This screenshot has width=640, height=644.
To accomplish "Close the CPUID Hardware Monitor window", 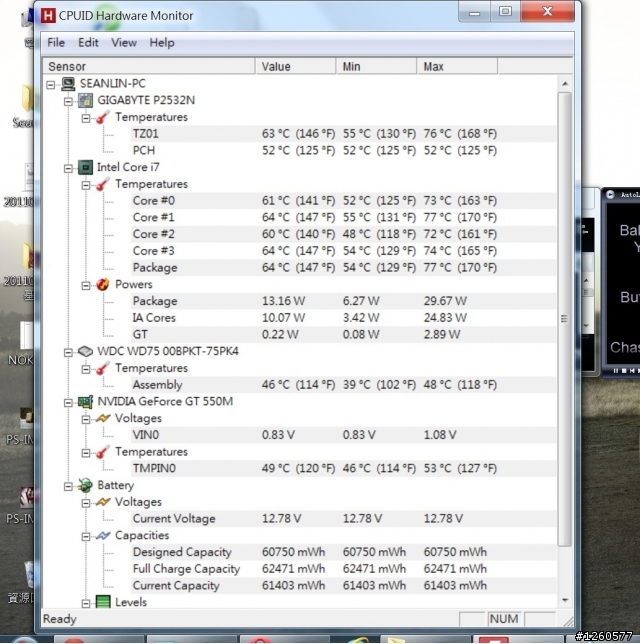I will click(x=547, y=12).
